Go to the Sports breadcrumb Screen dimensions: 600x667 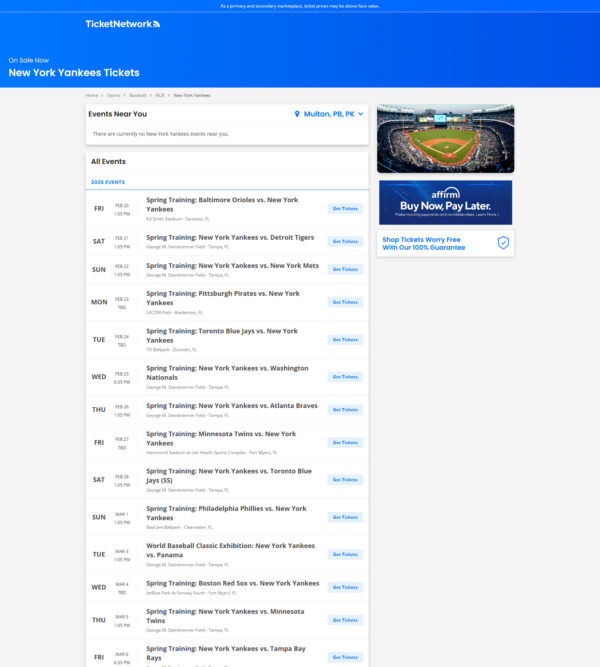pos(114,95)
